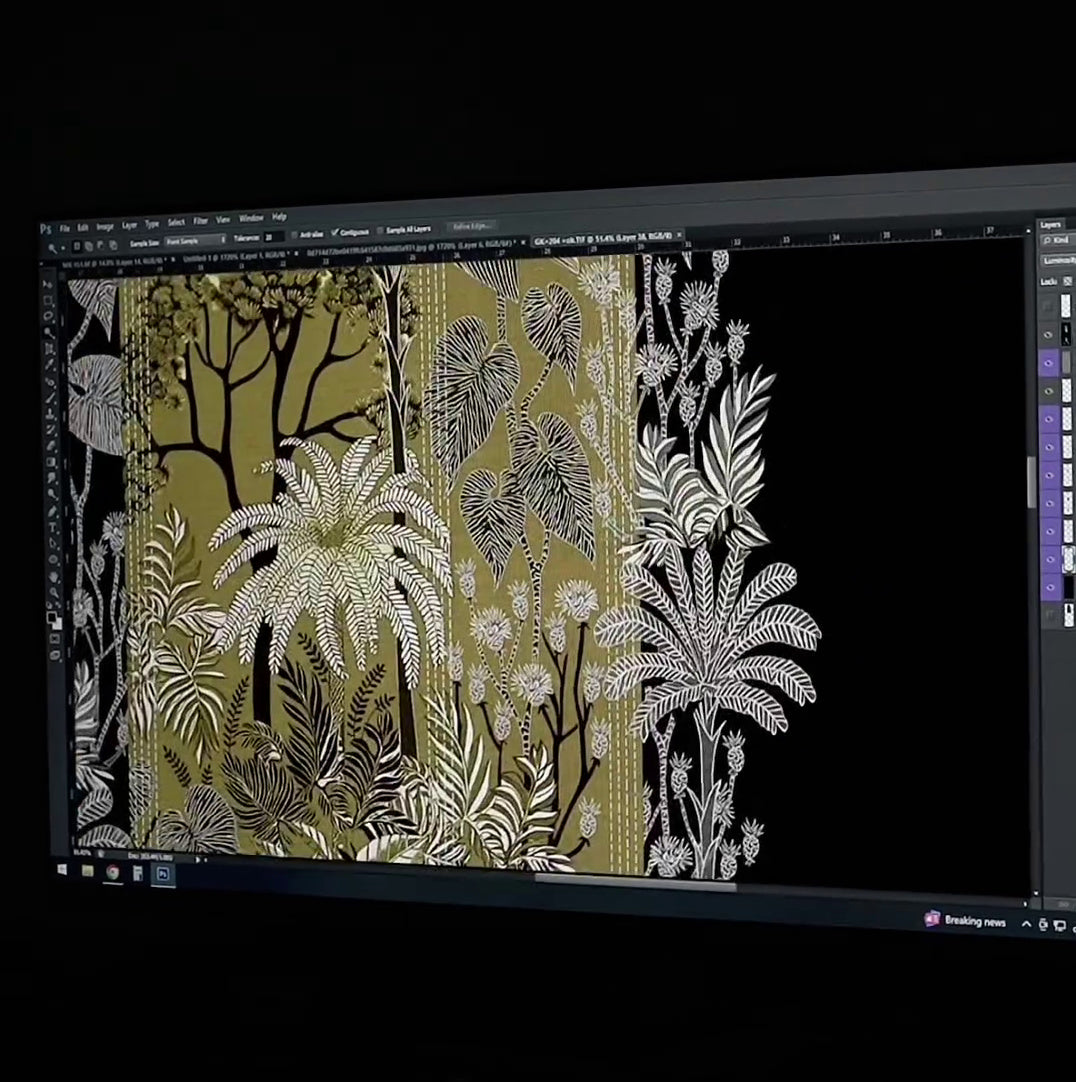Open the layer Kind filter dropdown
1076x1082 pixels.
pyautogui.click(x=1058, y=240)
